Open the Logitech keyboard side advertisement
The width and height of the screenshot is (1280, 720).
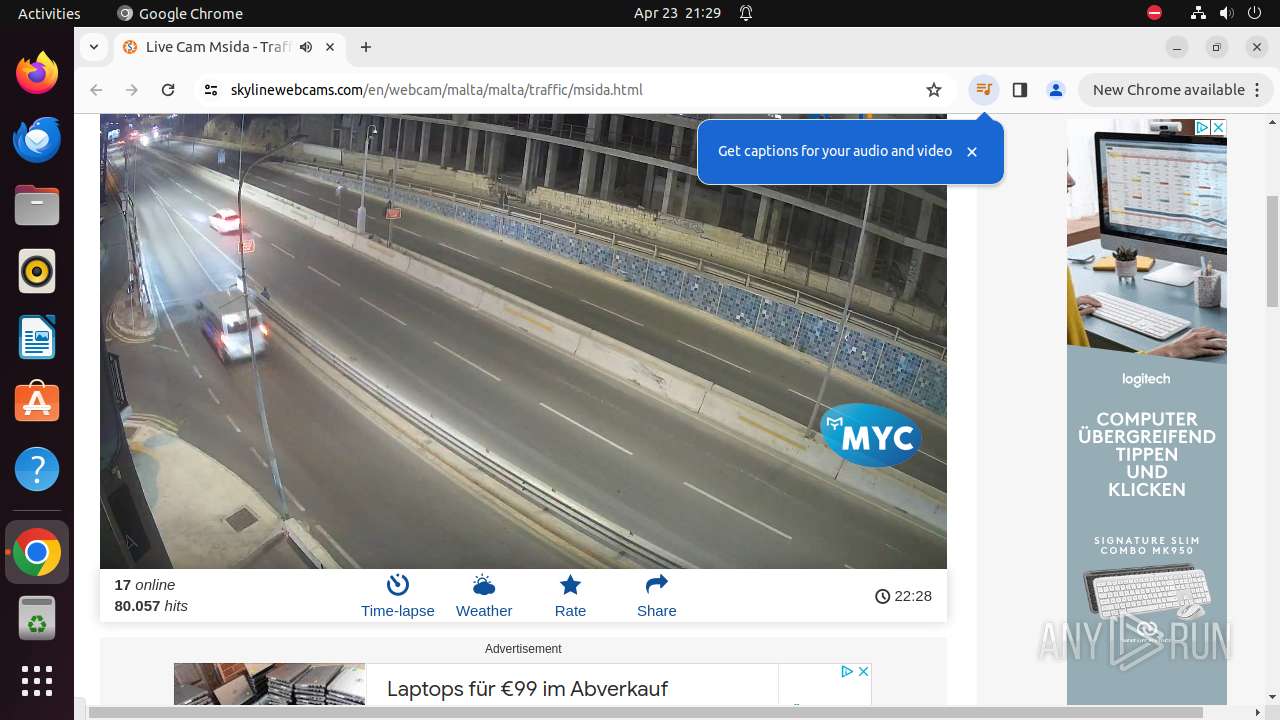1147,412
